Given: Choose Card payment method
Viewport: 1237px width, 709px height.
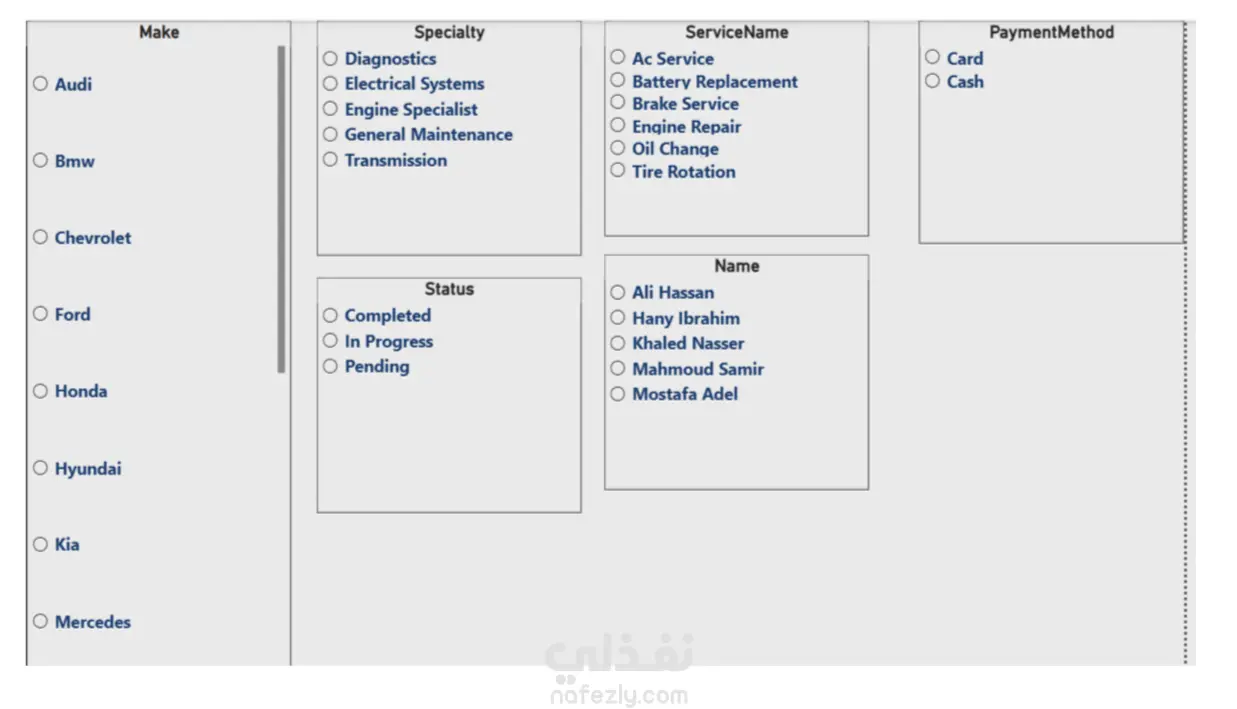Looking at the screenshot, I should tap(932, 58).
